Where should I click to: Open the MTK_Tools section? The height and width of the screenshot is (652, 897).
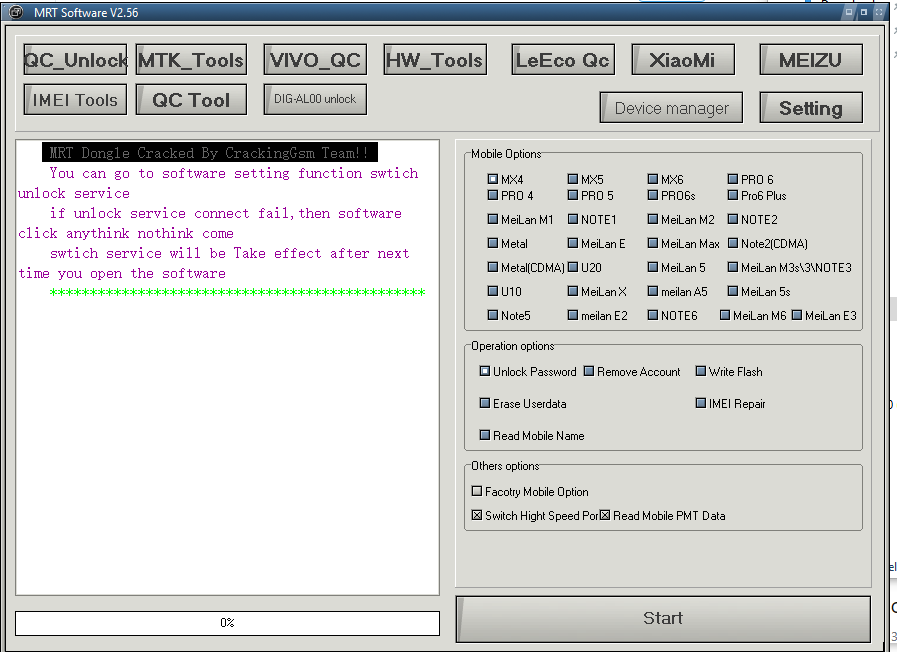click(191, 59)
